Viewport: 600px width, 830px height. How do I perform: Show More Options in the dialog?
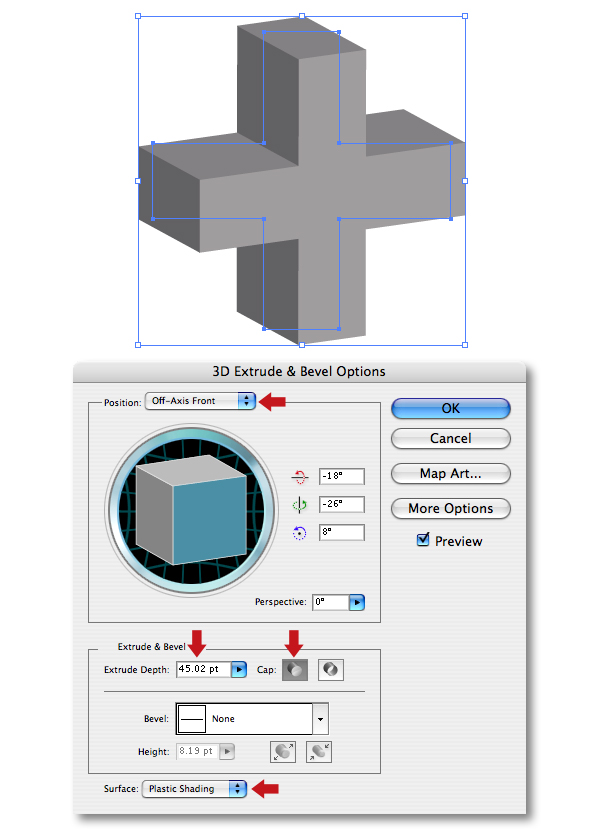(451, 509)
